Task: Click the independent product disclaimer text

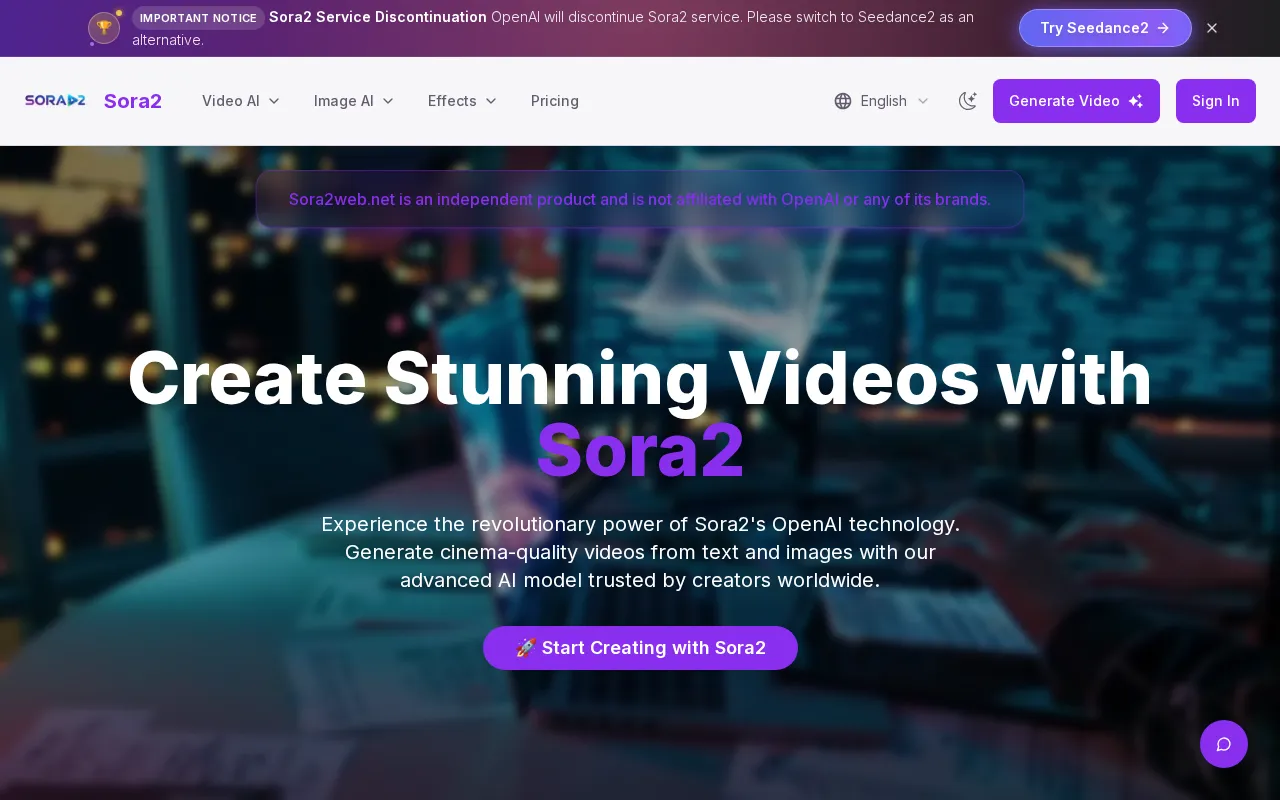Action: [x=640, y=199]
